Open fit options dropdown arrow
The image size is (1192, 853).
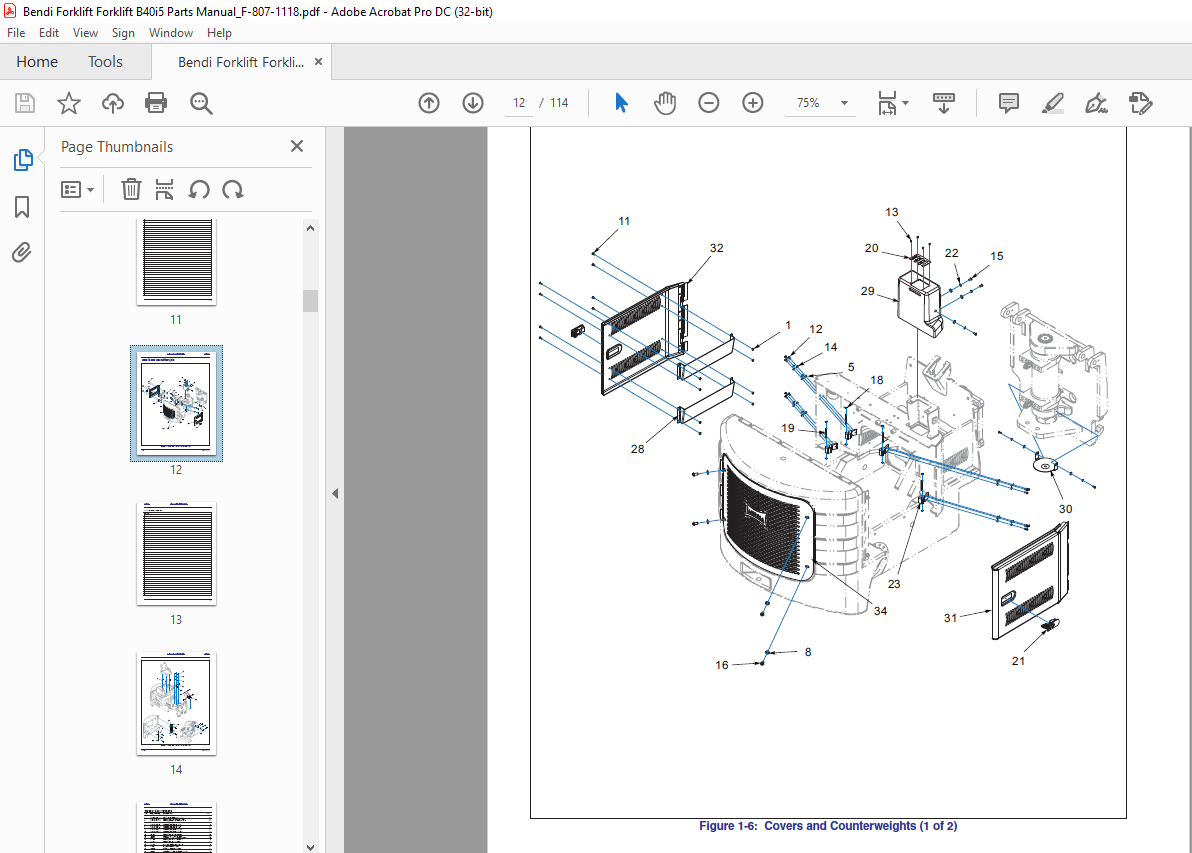(x=905, y=103)
